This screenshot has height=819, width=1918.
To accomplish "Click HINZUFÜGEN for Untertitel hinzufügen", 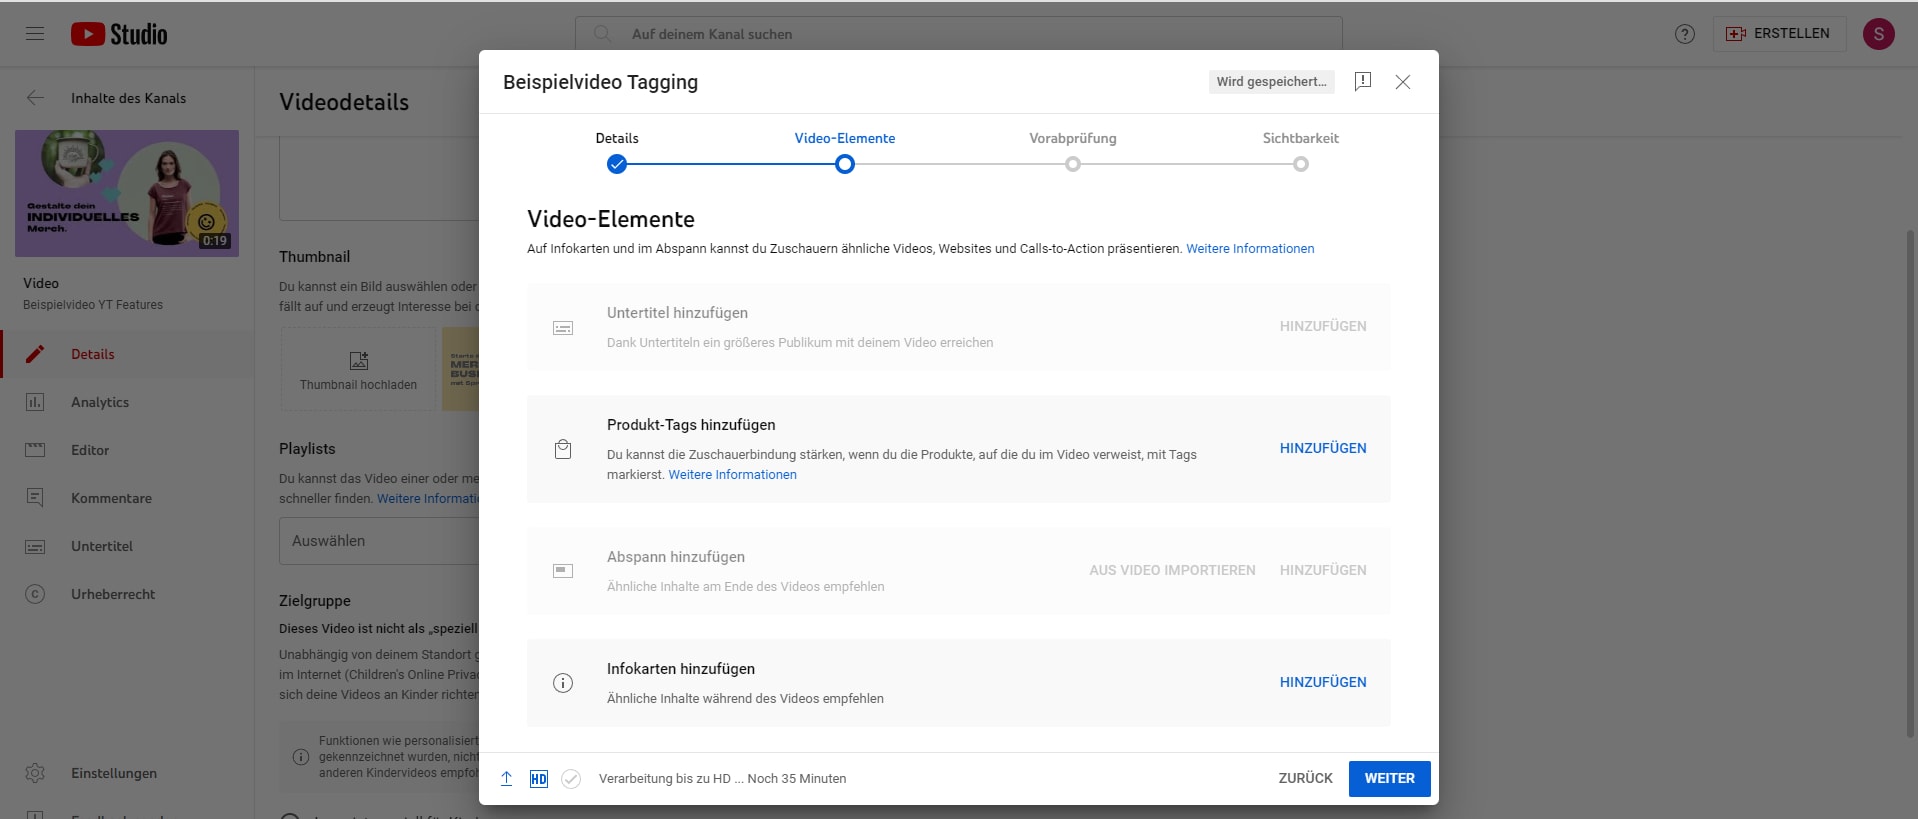I will click(x=1323, y=326).
